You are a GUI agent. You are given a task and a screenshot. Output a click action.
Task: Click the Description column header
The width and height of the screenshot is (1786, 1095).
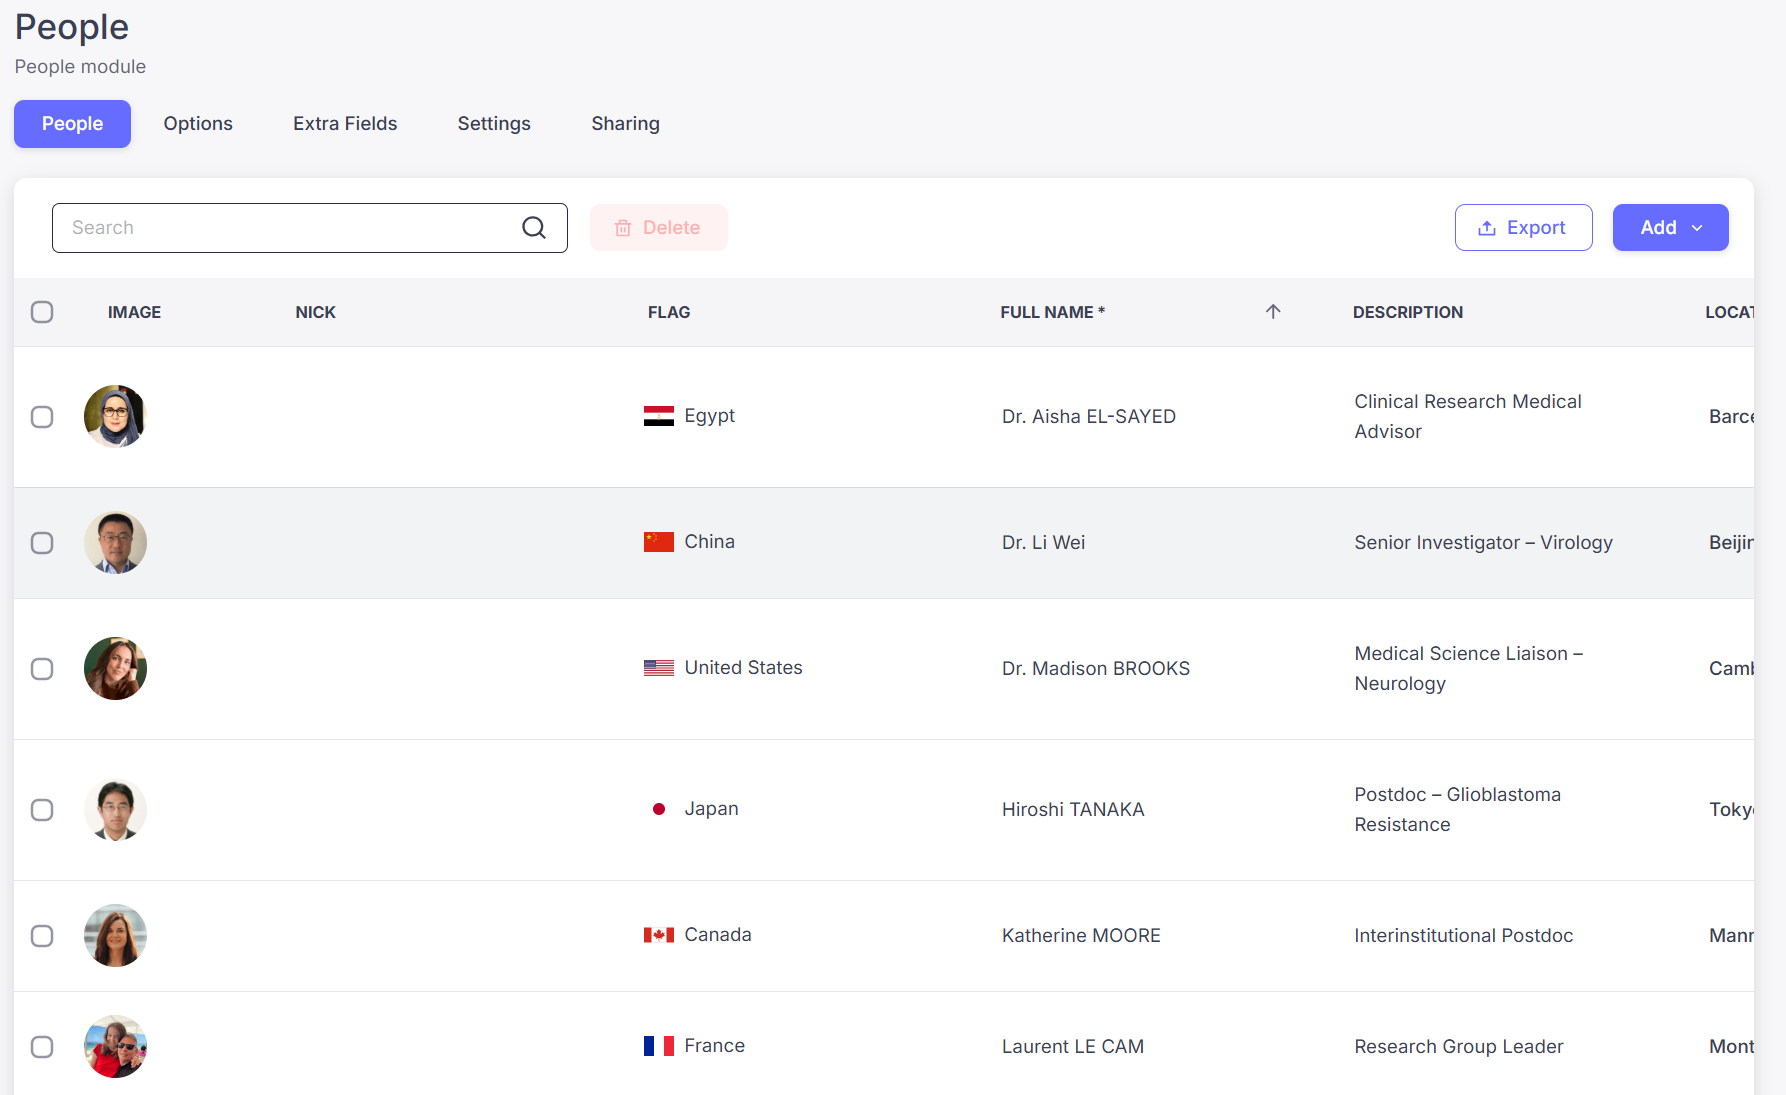tap(1407, 312)
